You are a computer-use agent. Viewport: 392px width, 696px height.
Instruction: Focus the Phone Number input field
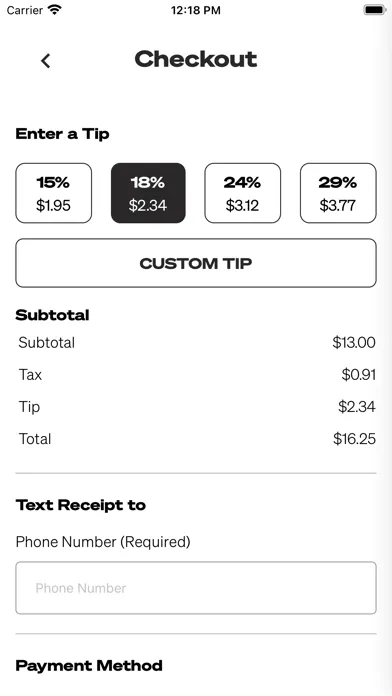(196, 588)
